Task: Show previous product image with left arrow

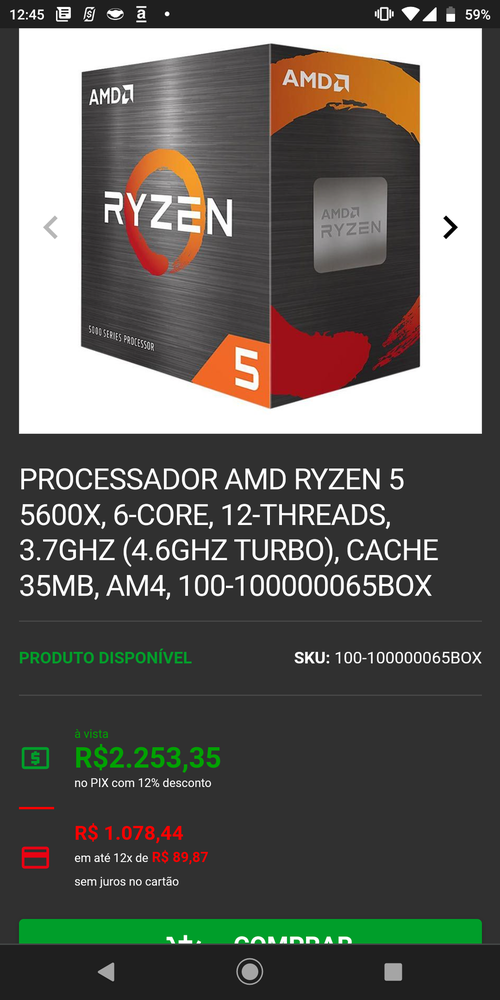Action: (x=50, y=227)
